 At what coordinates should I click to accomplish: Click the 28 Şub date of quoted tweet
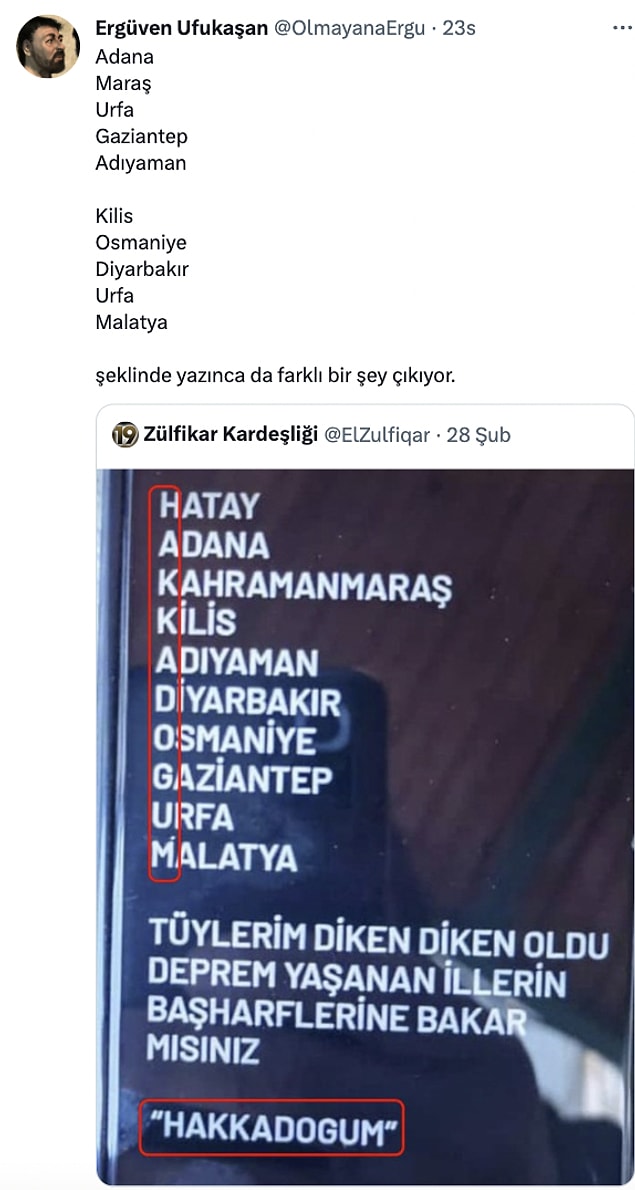point(479,435)
